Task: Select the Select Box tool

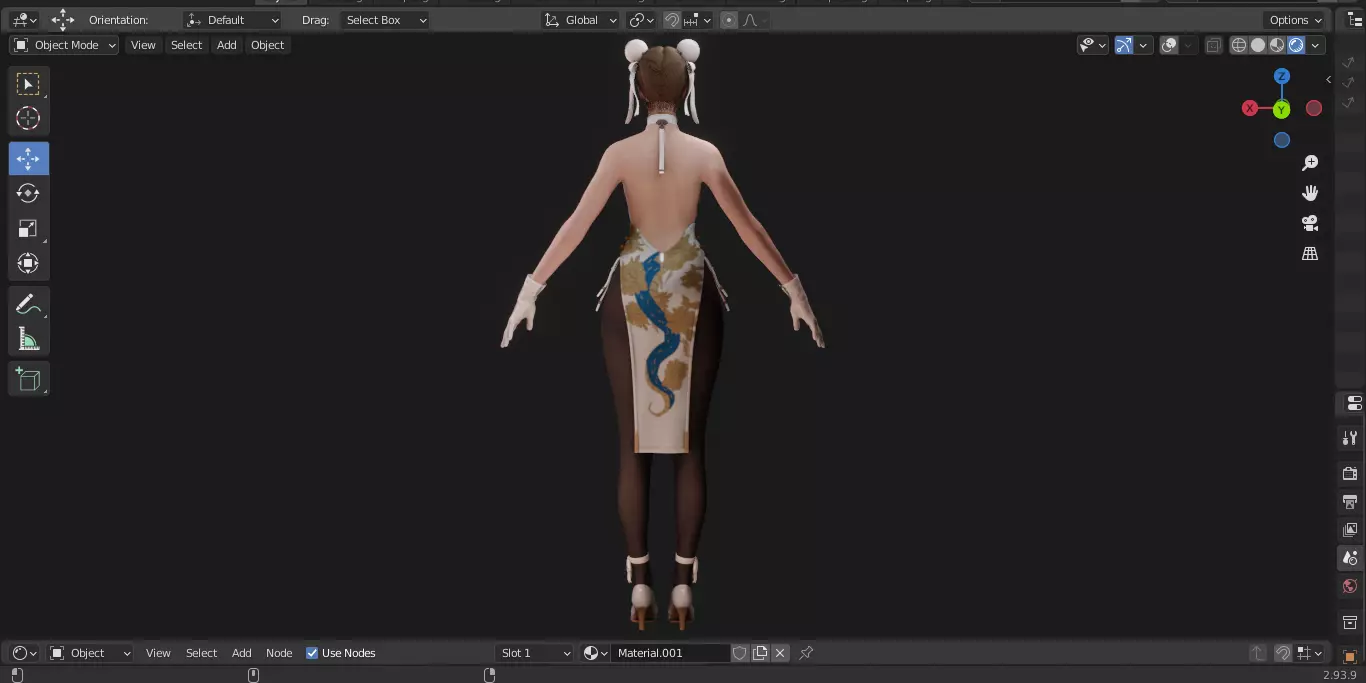Action: [28, 84]
